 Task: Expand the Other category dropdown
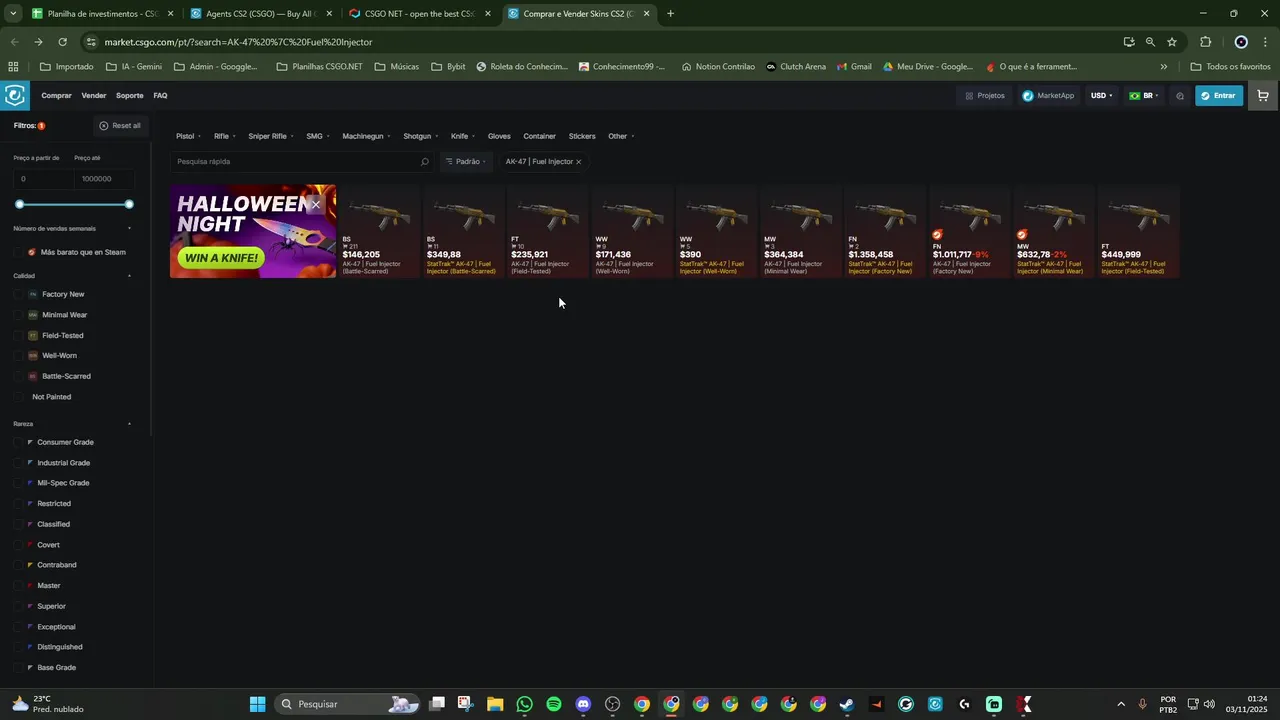pos(621,136)
